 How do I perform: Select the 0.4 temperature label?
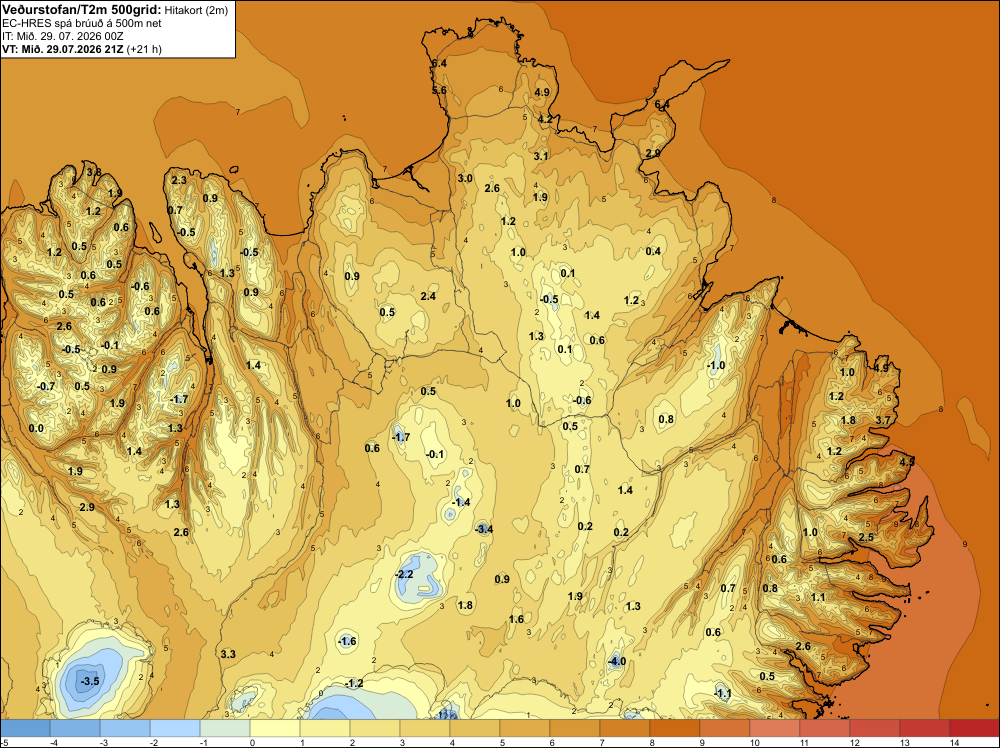[653, 251]
